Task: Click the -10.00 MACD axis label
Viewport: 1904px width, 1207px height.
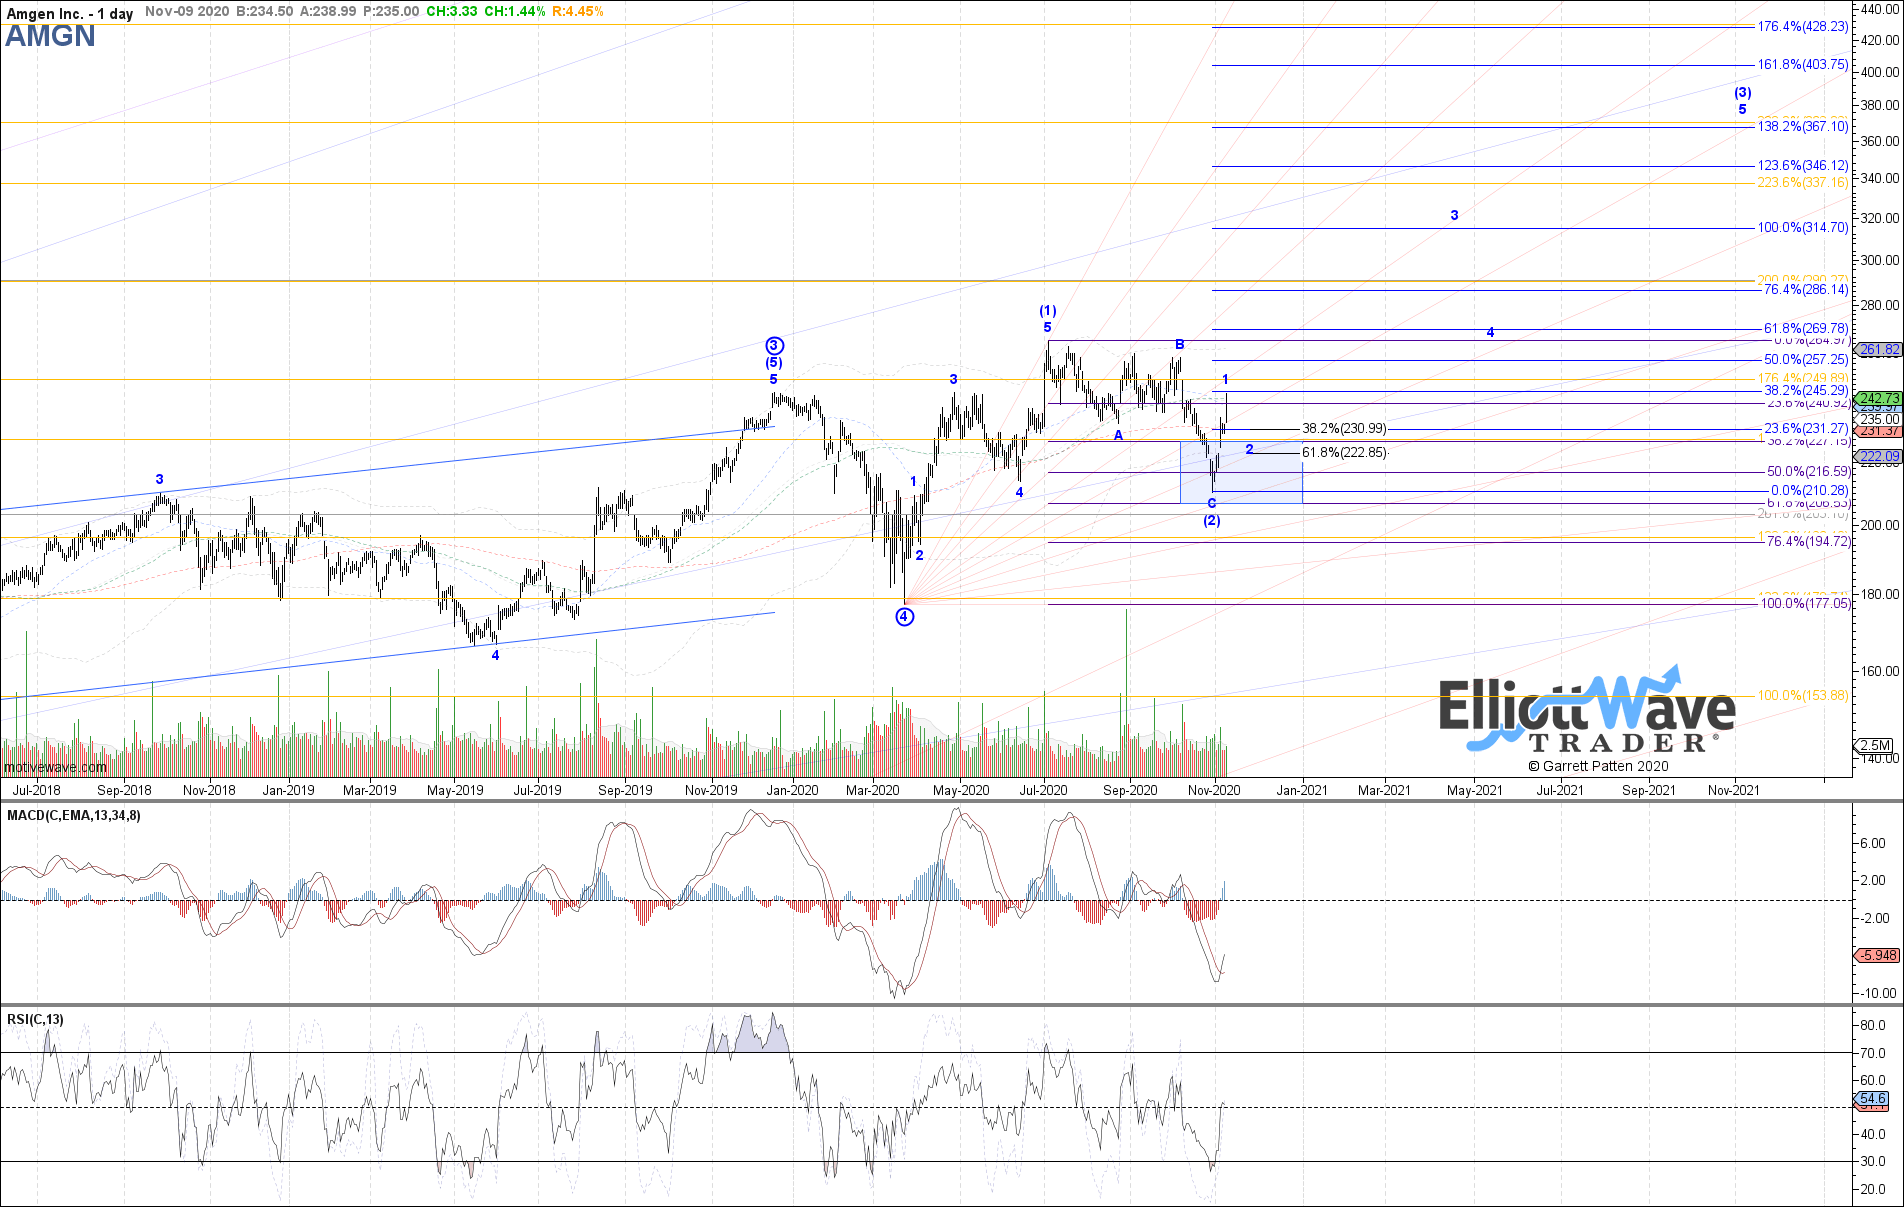Action: tap(1876, 993)
